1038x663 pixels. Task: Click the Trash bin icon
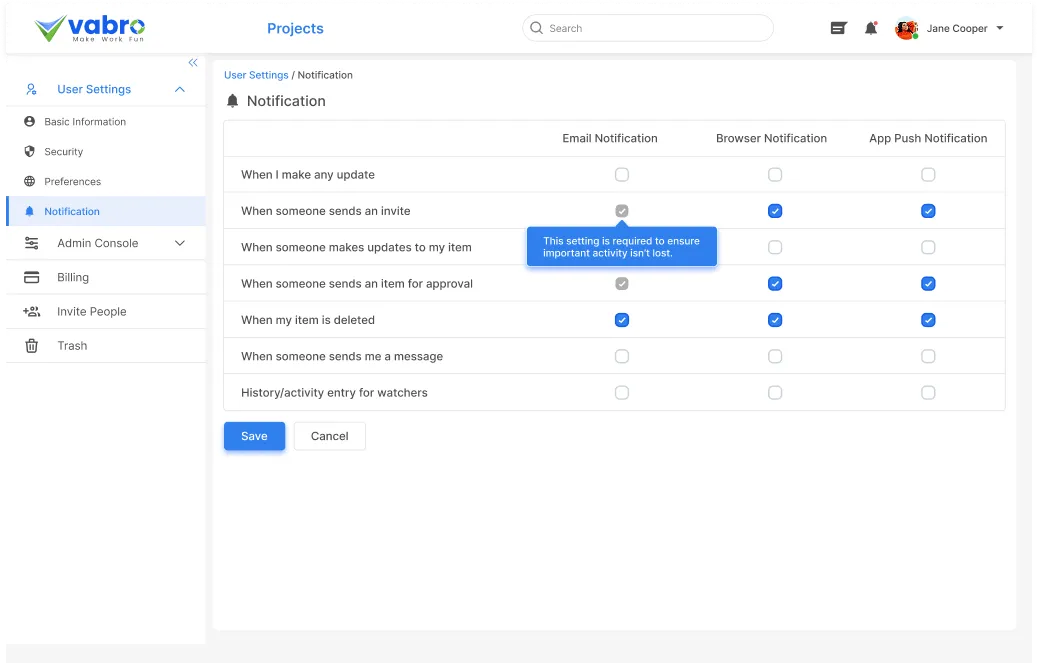tap(29, 345)
